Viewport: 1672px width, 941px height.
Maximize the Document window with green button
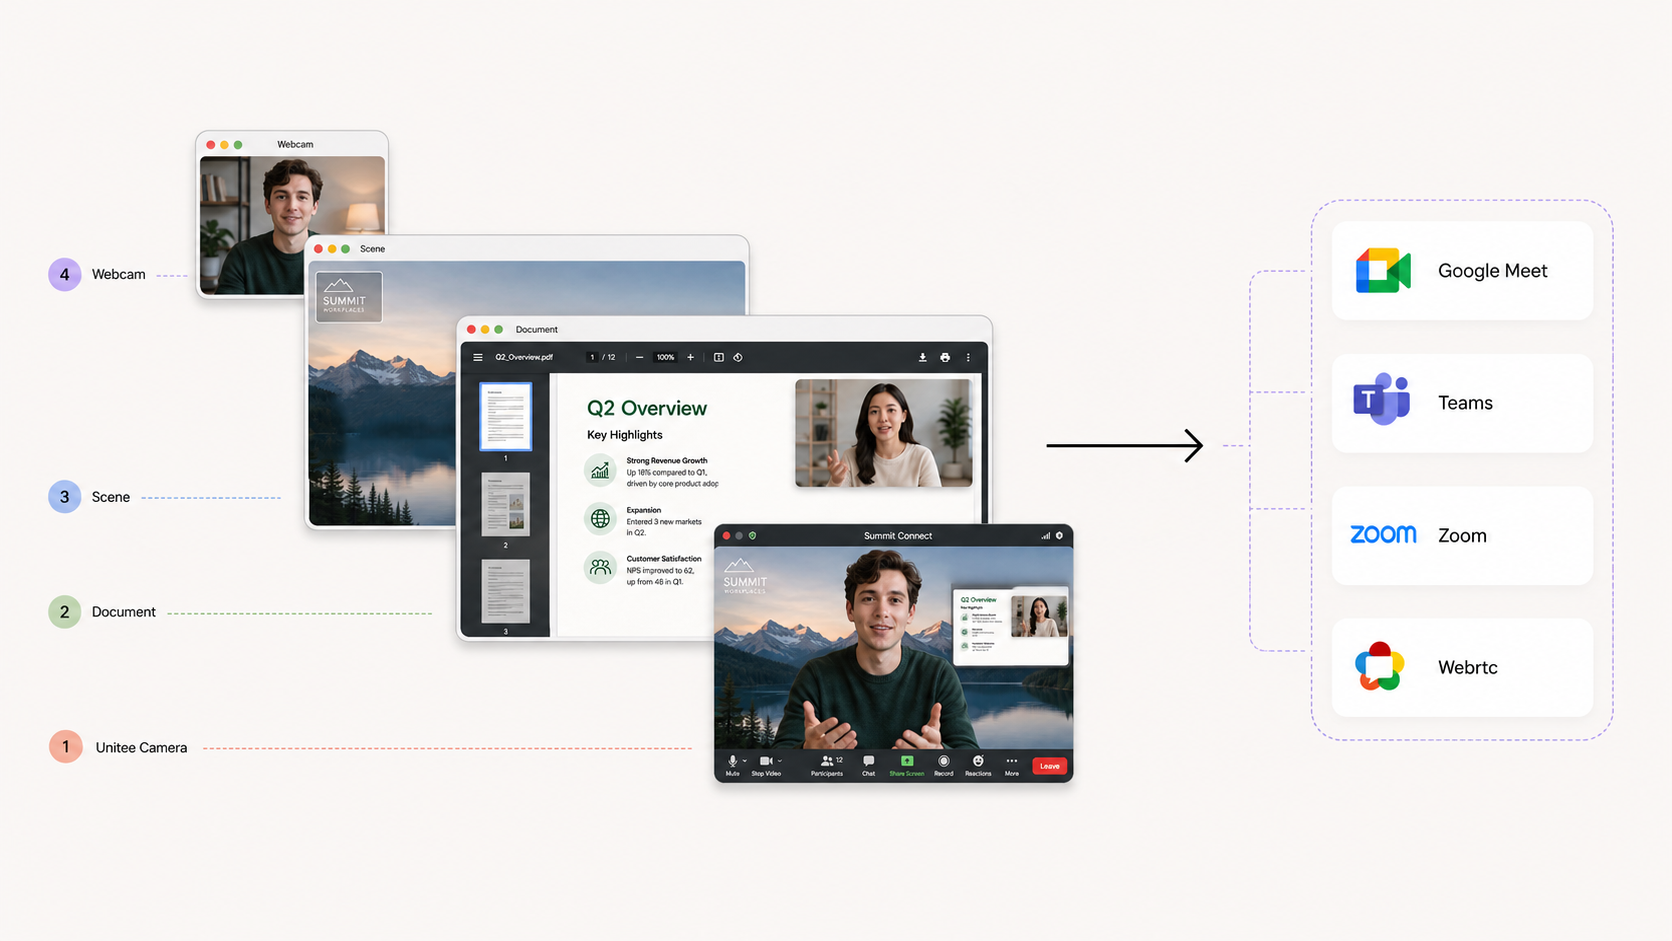[498, 329]
